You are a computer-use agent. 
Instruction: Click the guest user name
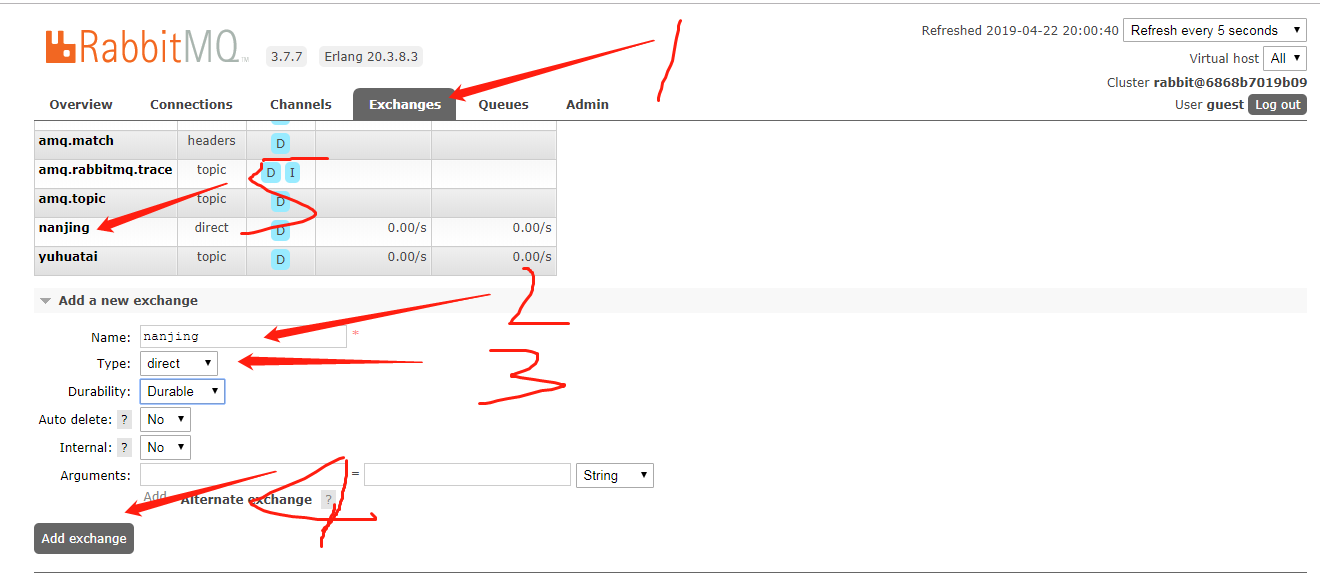[1225, 104]
